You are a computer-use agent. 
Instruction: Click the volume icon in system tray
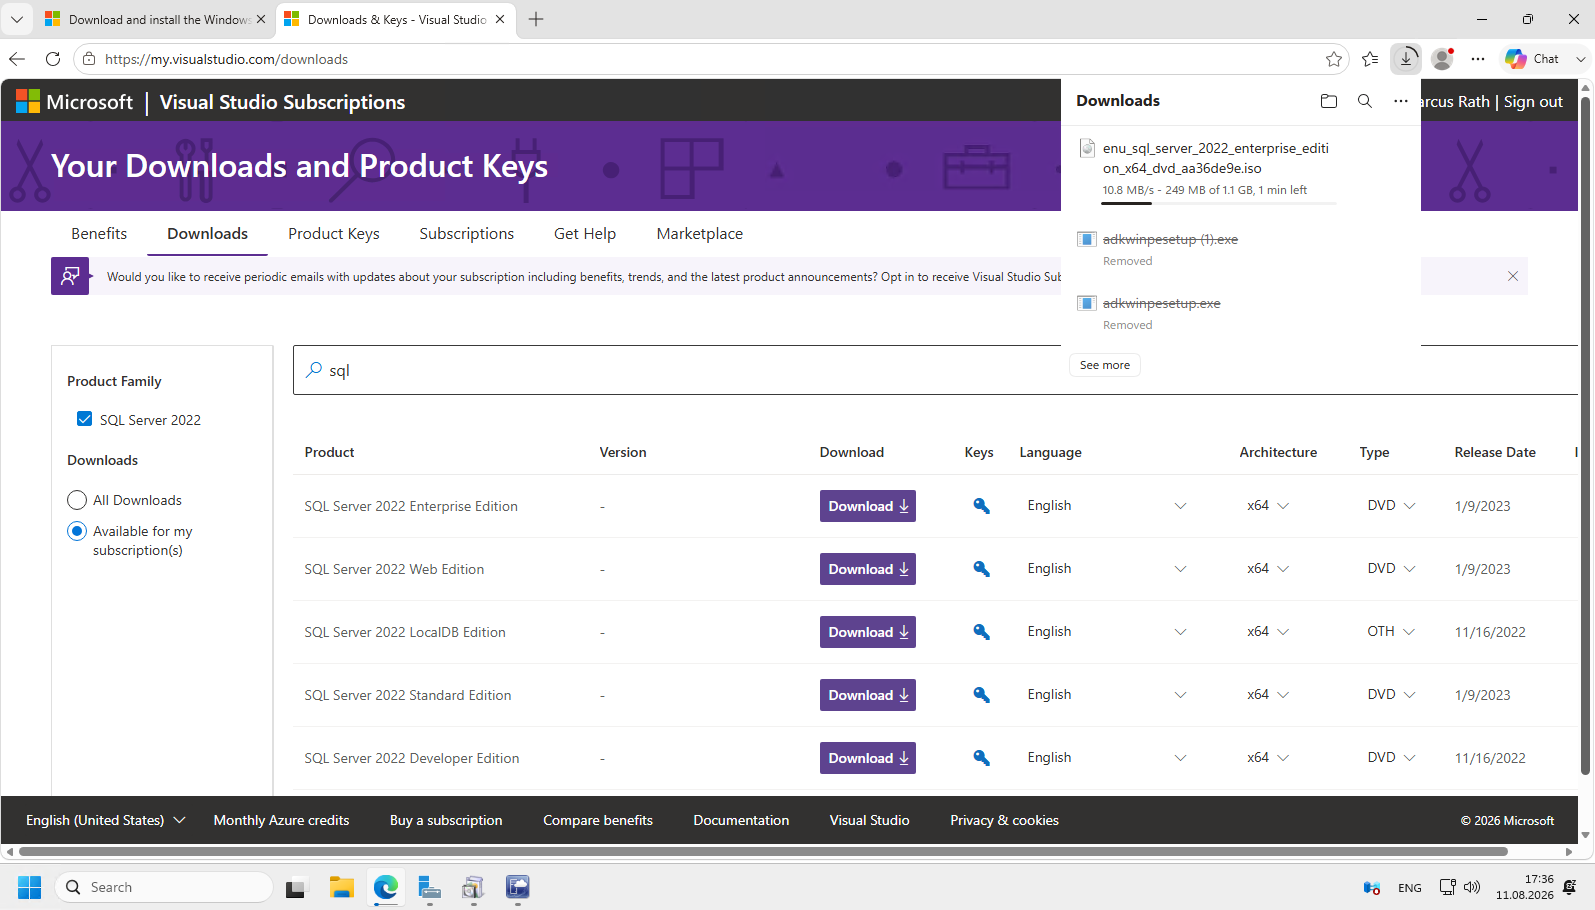click(x=1472, y=887)
